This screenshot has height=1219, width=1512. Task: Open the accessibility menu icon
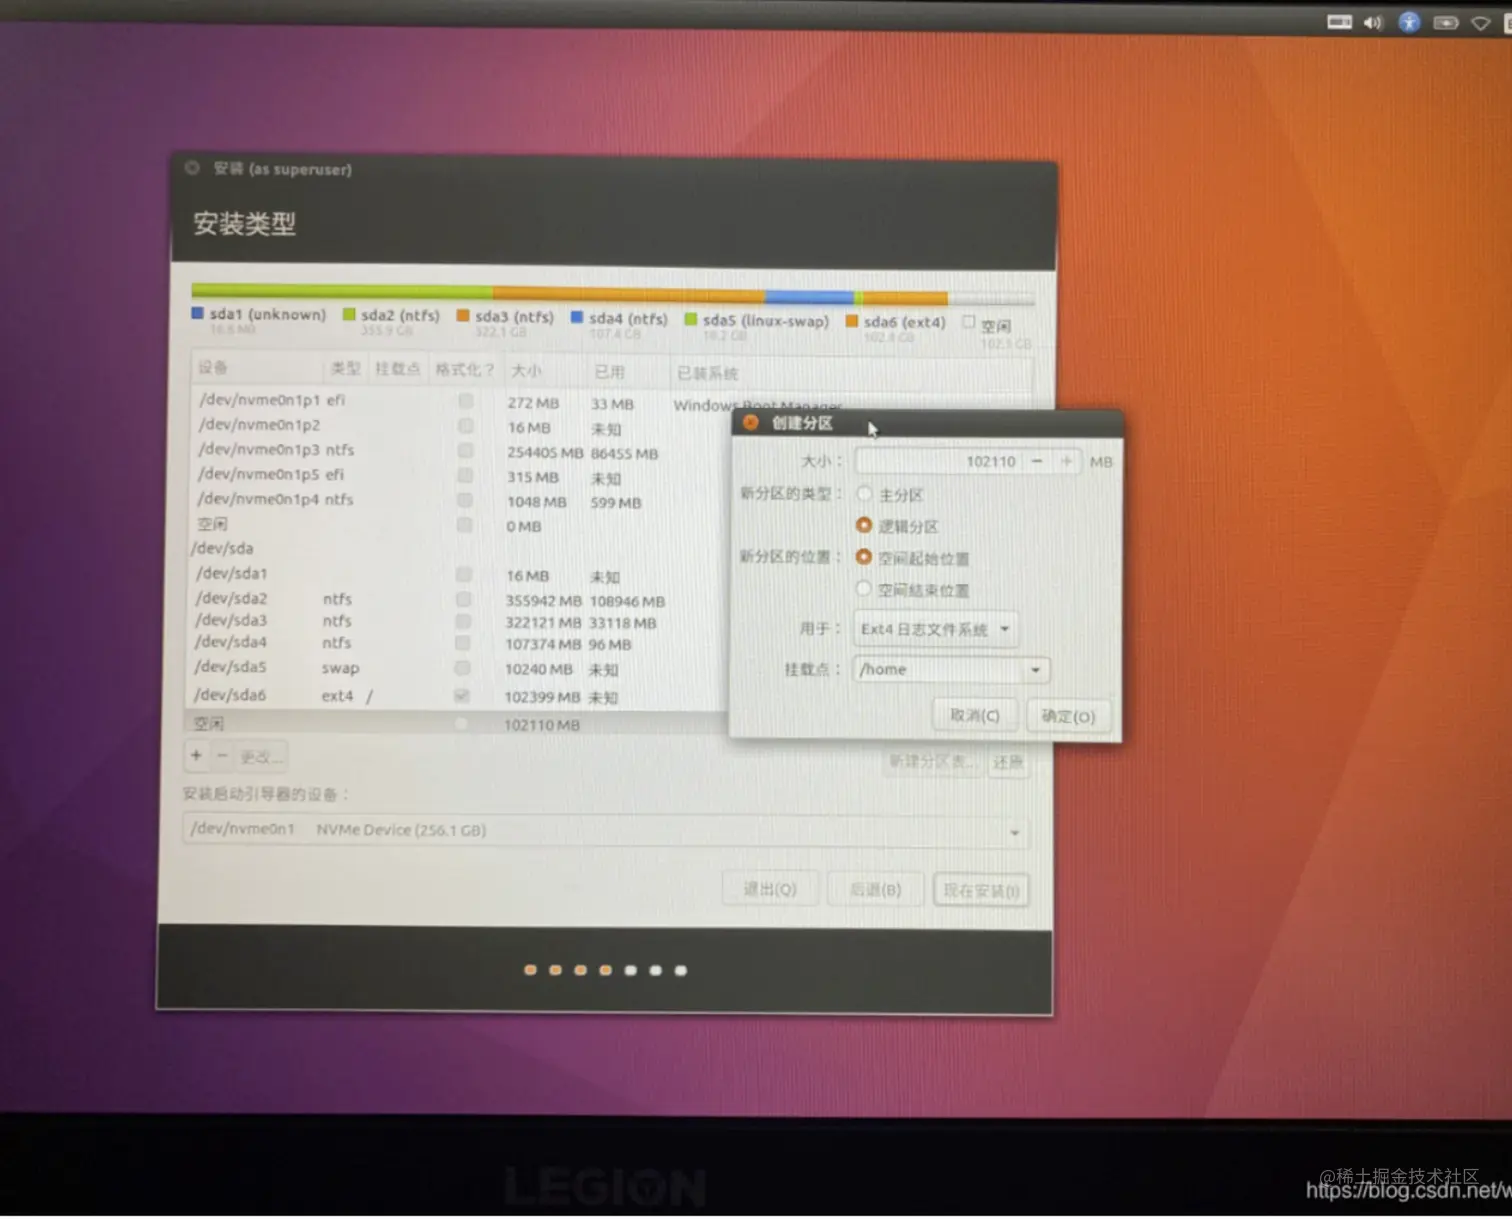click(x=1409, y=22)
